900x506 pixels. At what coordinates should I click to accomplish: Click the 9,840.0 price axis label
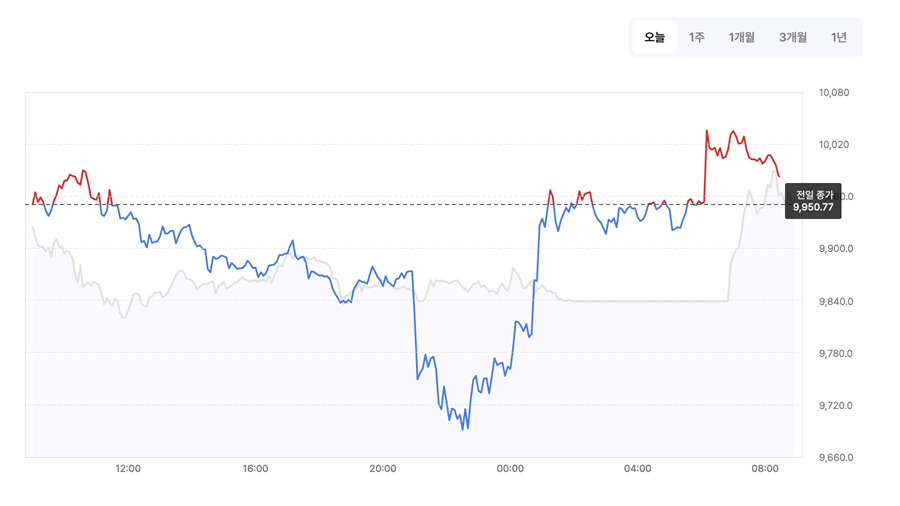(836, 301)
